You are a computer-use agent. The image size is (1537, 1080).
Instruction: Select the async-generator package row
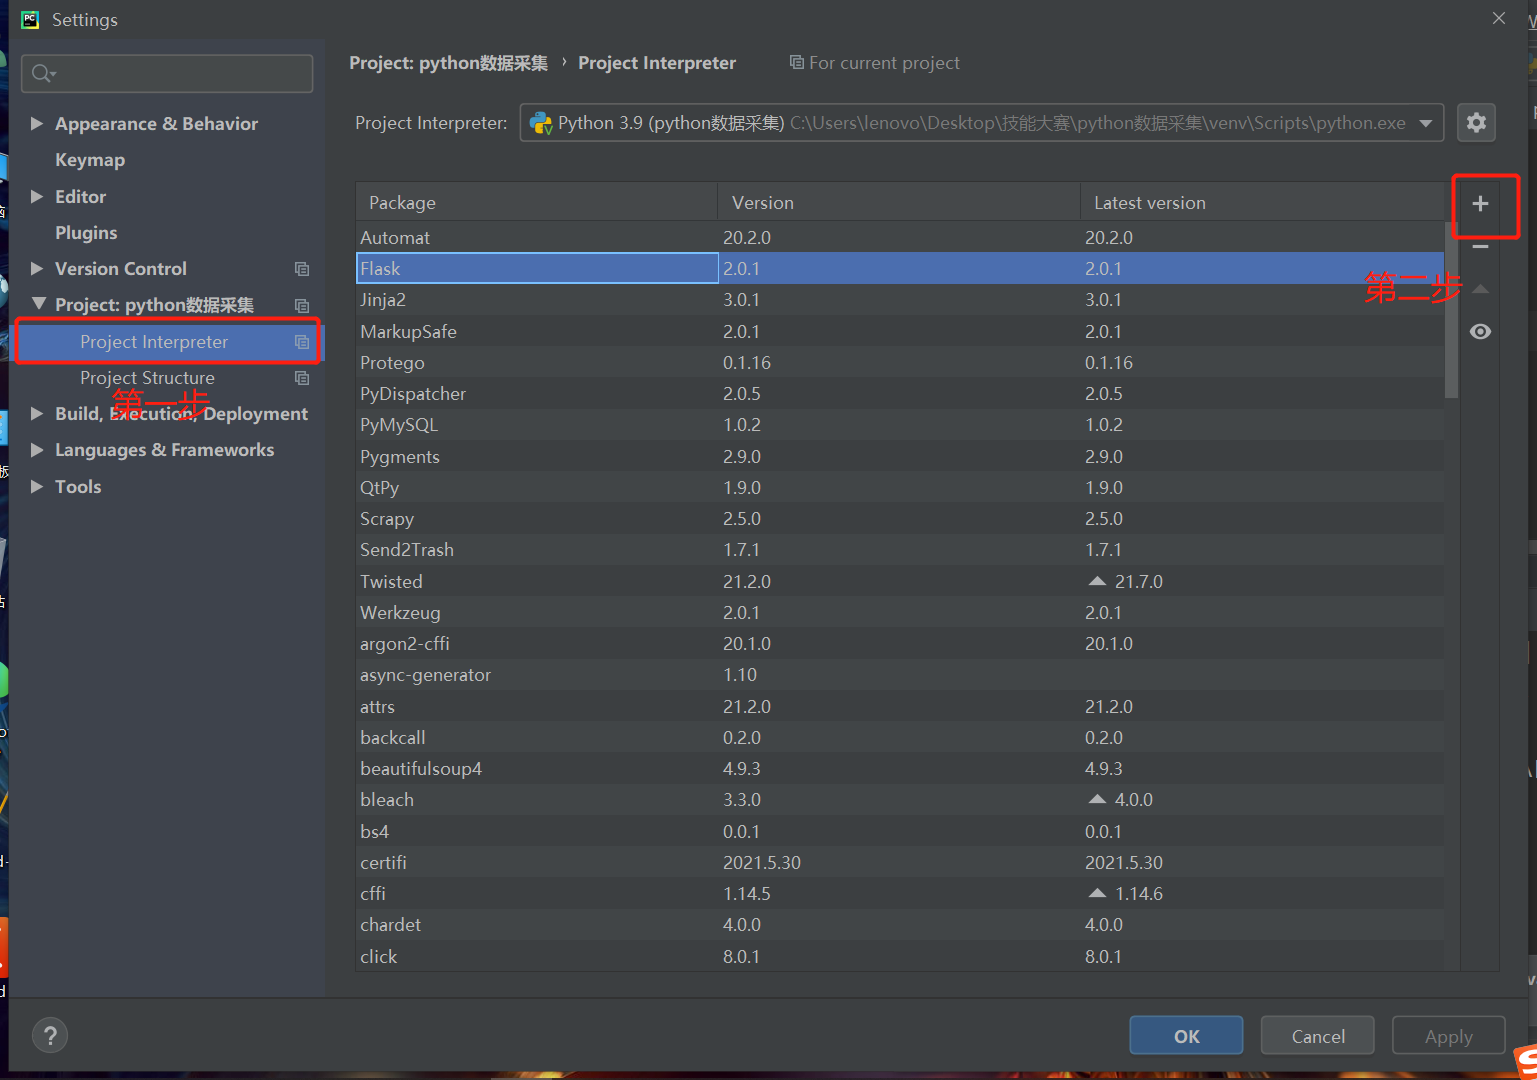[900, 675]
